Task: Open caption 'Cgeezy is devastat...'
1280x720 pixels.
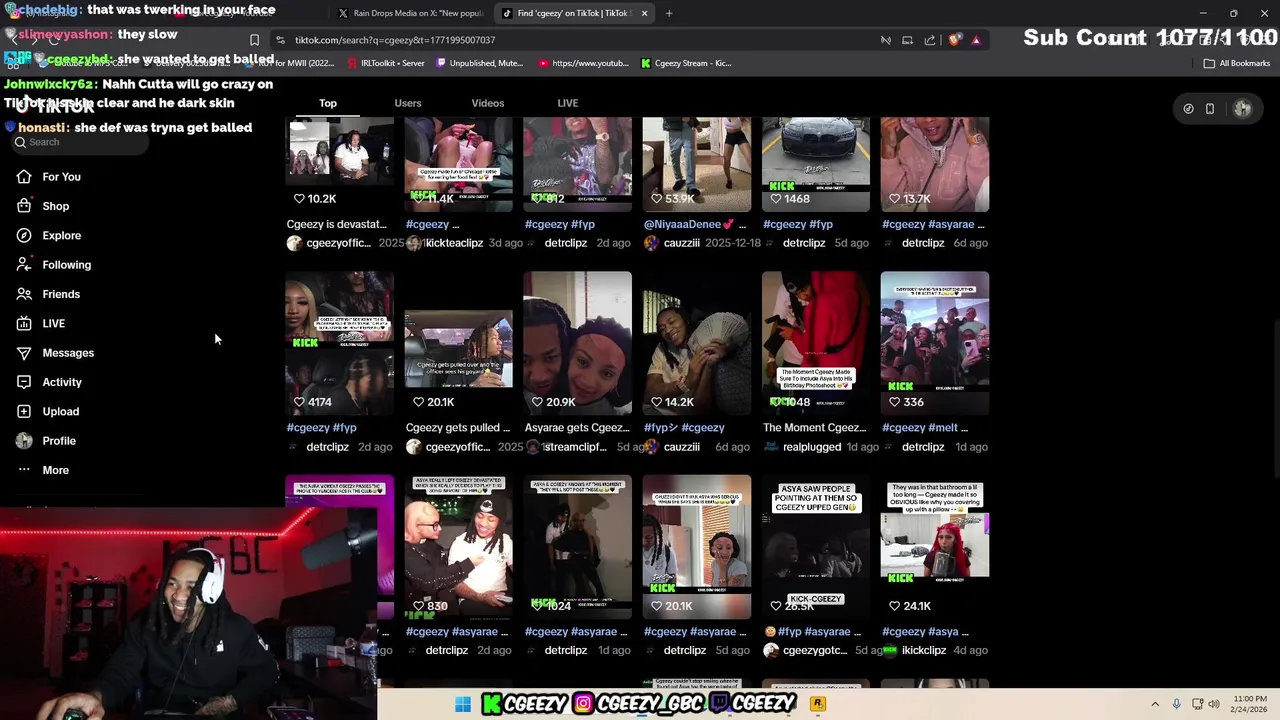Action: (x=336, y=224)
